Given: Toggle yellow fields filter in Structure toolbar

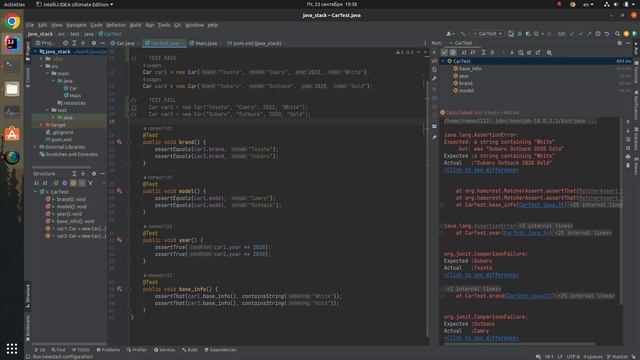Looking at the screenshot, I should pyautogui.click(x=73, y=183).
